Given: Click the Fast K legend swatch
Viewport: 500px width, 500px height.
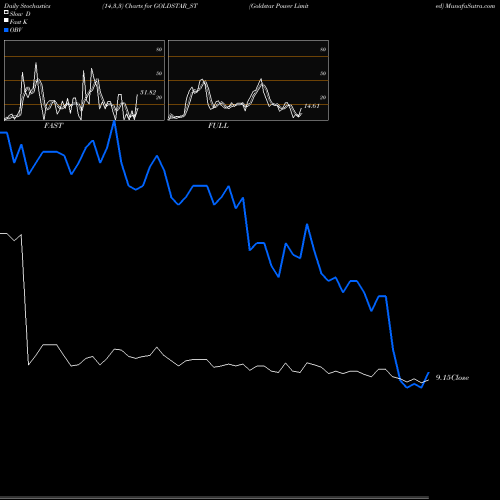Looking at the screenshot, I should 6,20.
